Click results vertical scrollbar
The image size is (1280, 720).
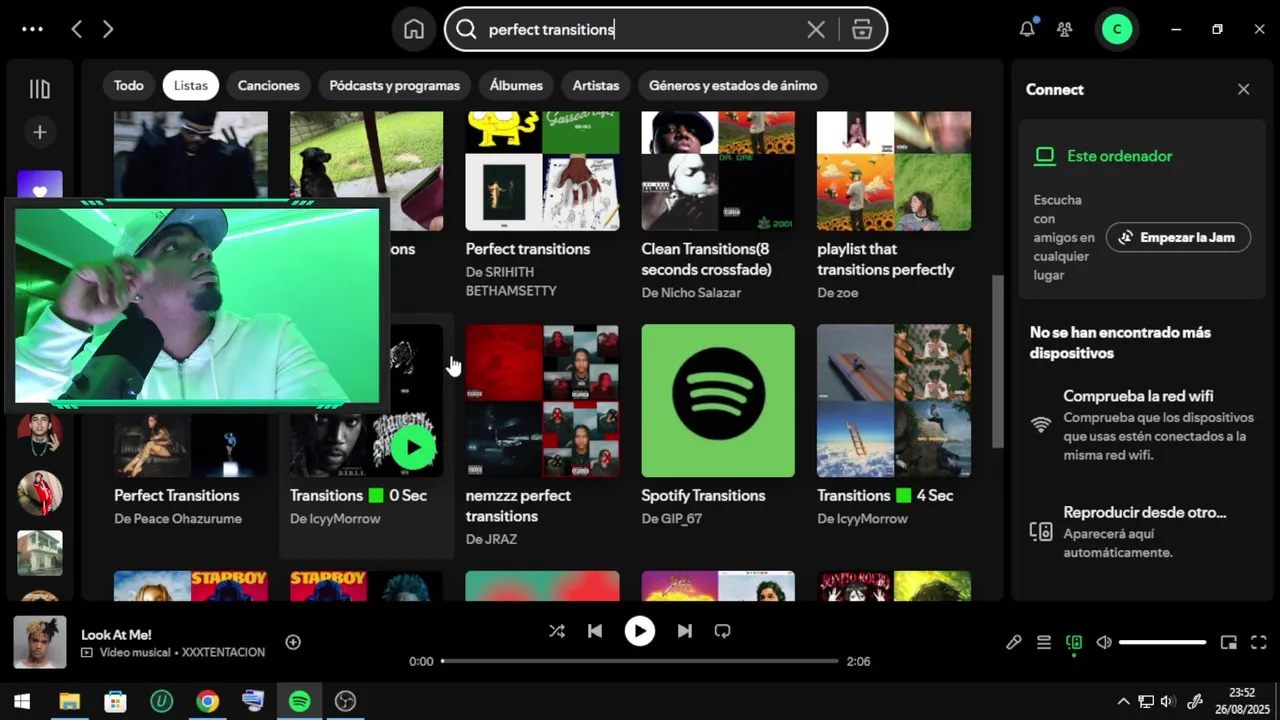[x=997, y=360]
